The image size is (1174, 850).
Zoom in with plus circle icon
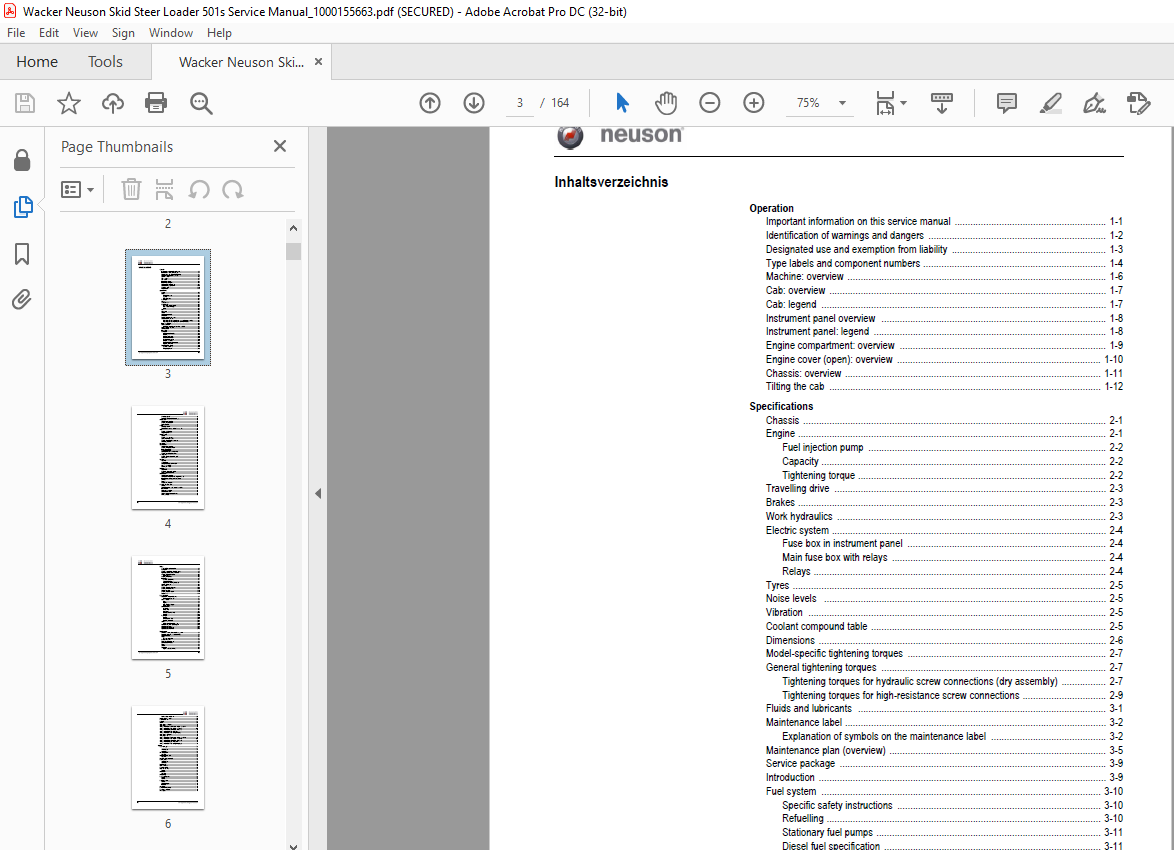[754, 103]
